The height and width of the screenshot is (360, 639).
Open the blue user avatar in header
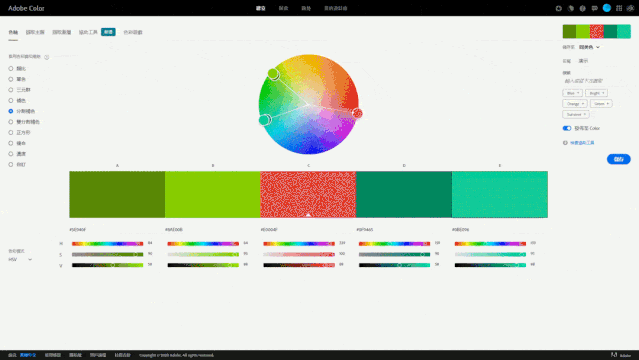click(x=607, y=8)
